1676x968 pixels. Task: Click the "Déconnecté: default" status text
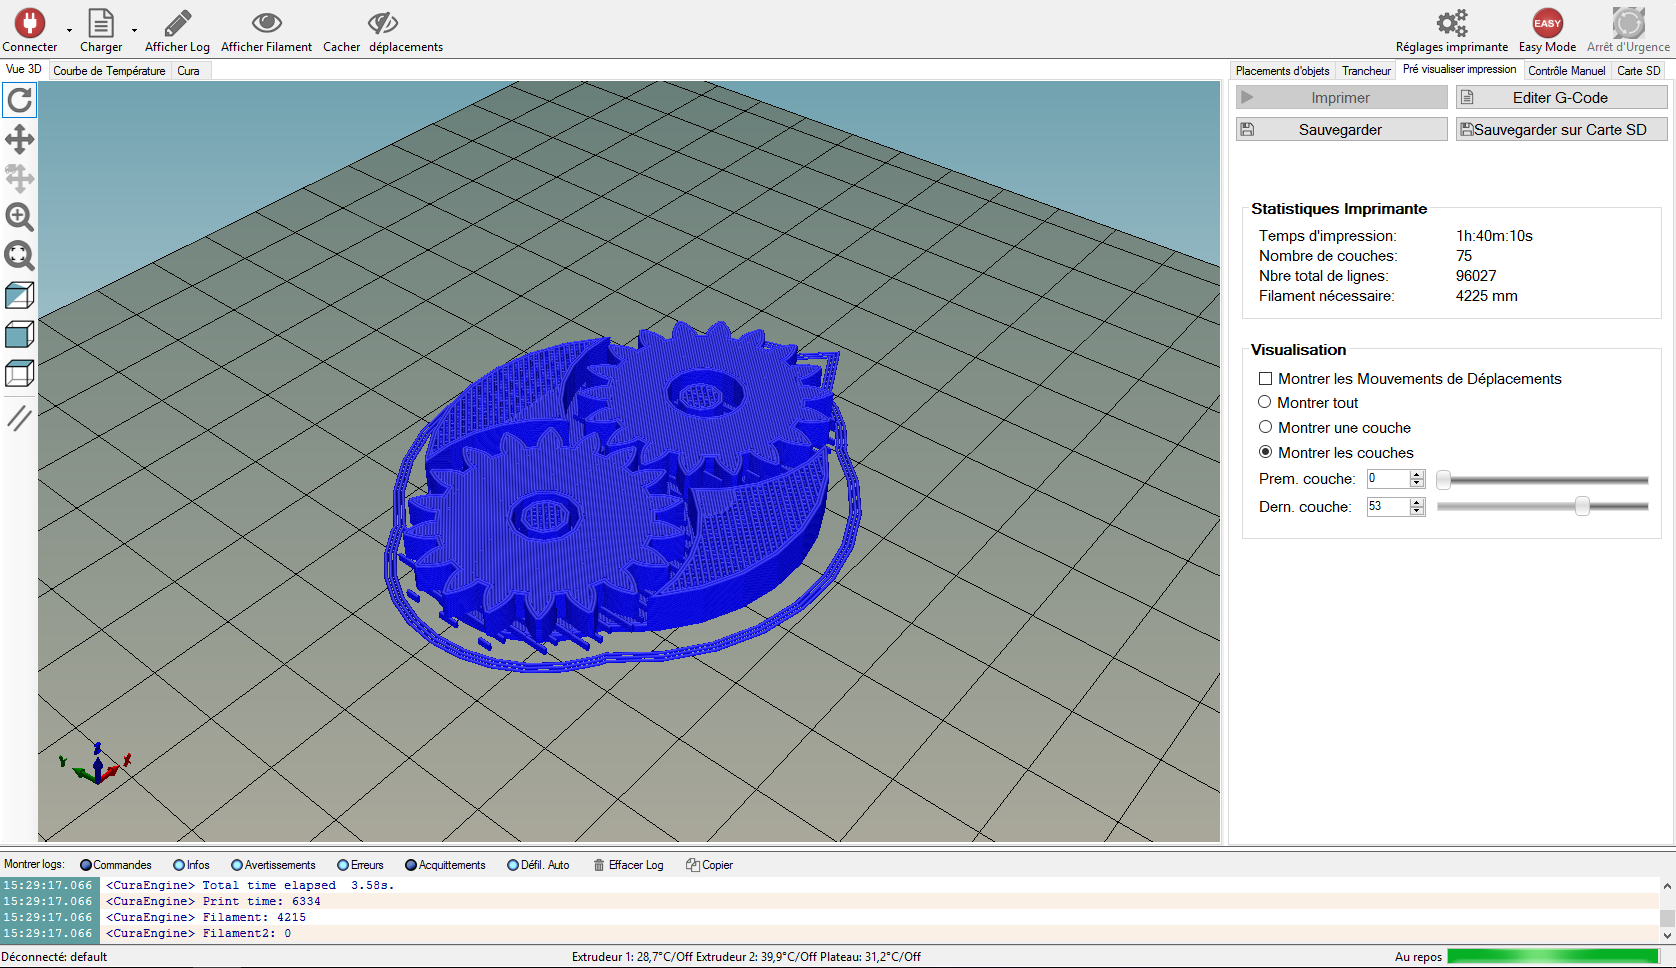54,957
